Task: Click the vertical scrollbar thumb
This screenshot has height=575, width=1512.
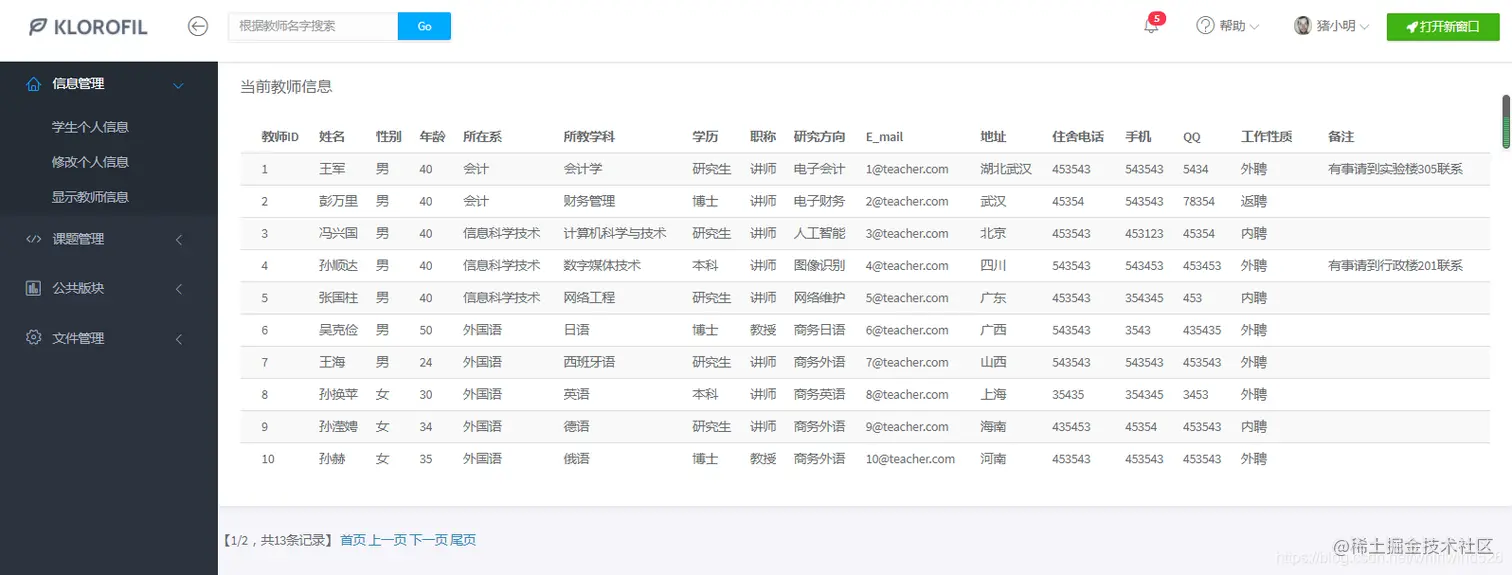Action: [x=1506, y=120]
